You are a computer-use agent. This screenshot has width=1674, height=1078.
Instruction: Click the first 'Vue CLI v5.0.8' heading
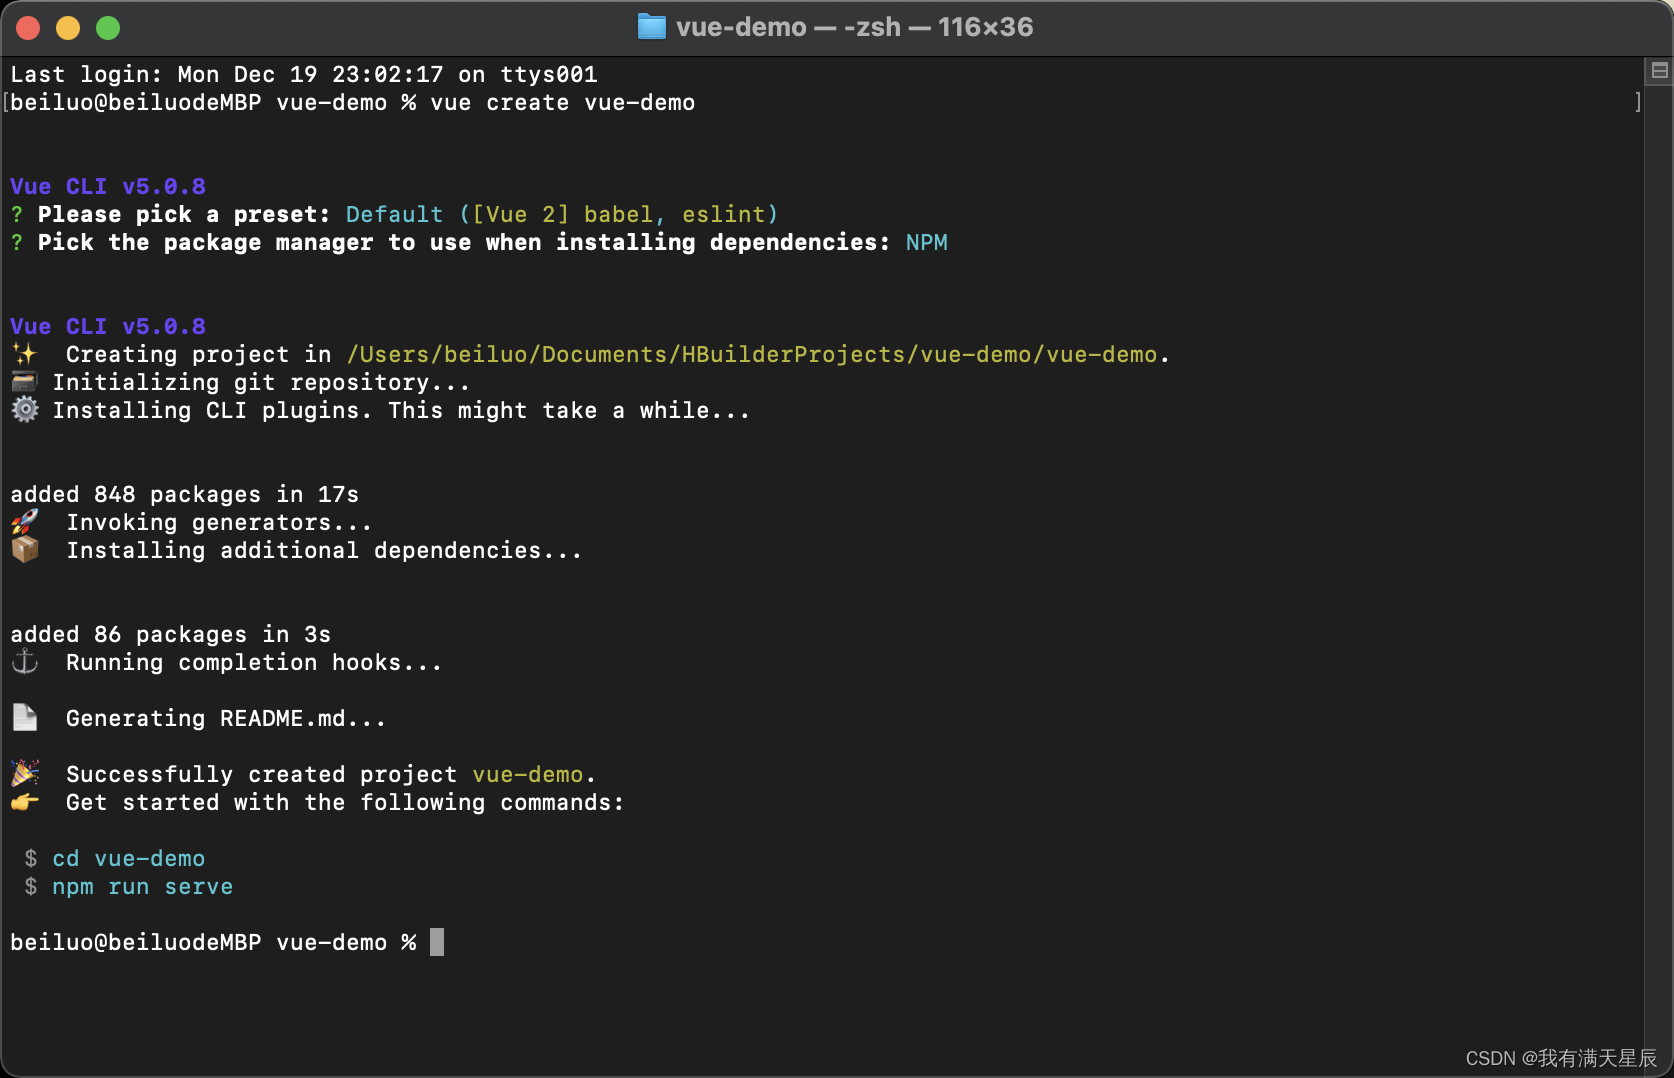[108, 186]
